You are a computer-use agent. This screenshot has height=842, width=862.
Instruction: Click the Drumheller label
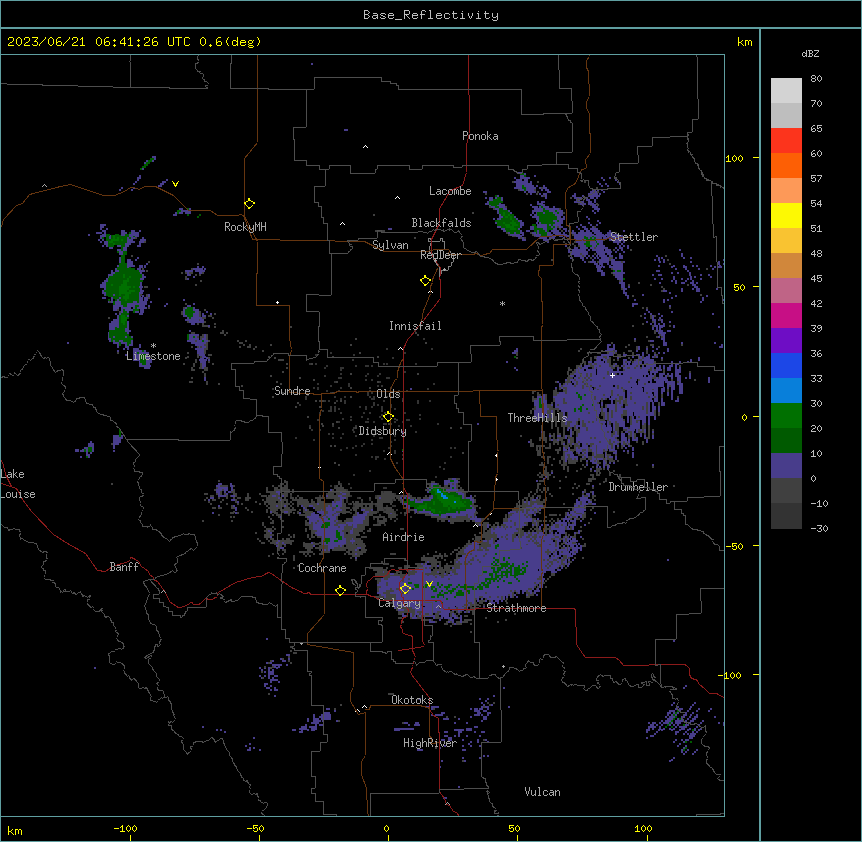pos(638,487)
